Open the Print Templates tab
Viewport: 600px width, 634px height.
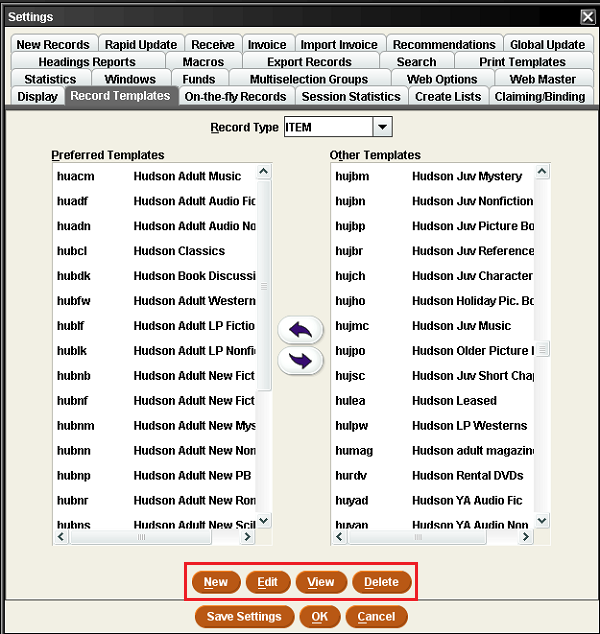tap(522, 62)
